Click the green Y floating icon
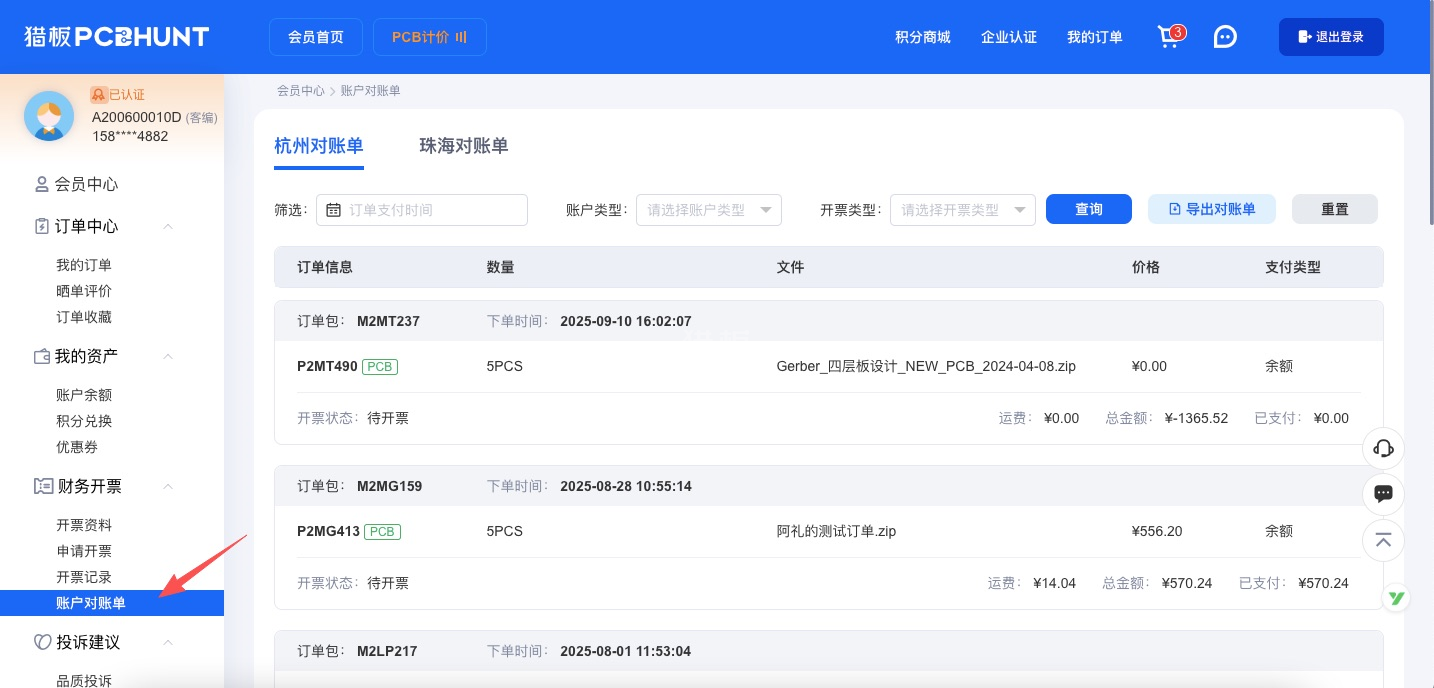This screenshot has height=688, width=1434. pyautogui.click(x=1396, y=597)
